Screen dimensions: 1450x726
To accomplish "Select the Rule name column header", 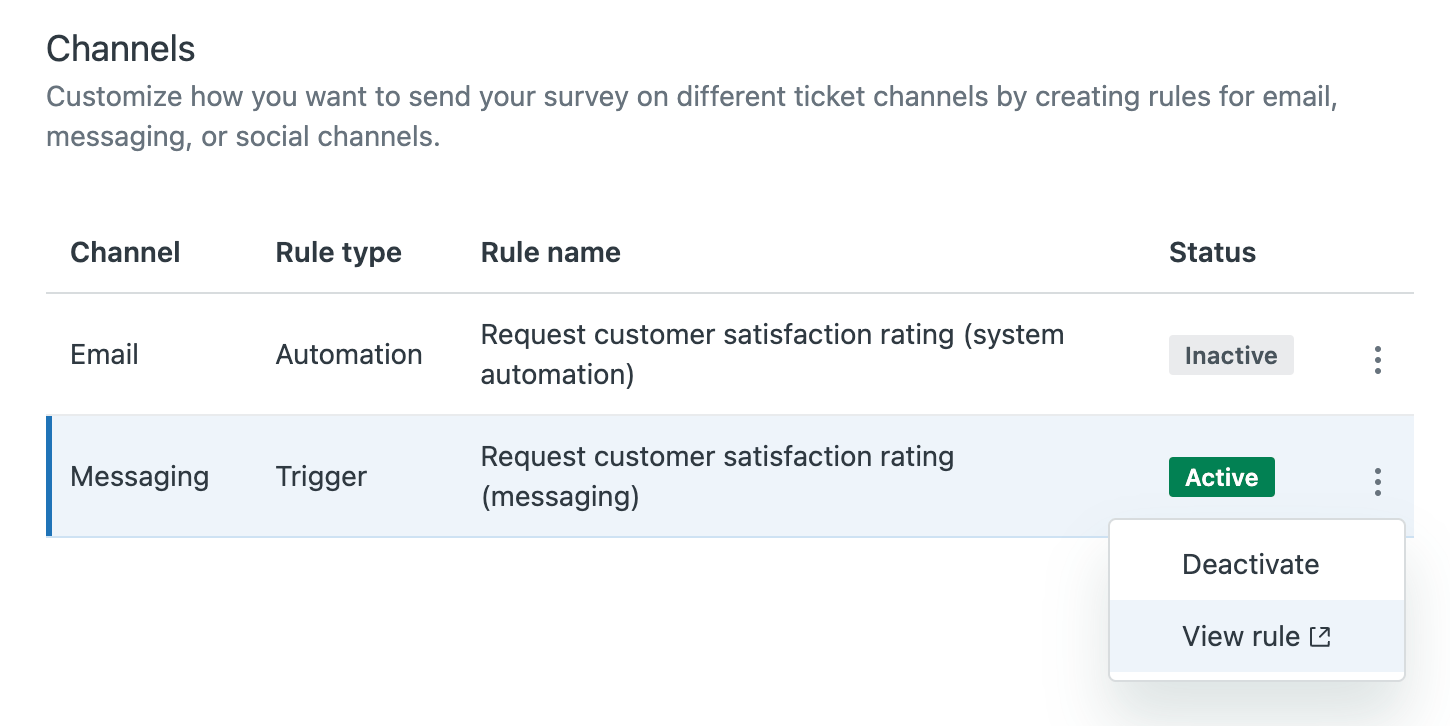I will tap(550, 252).
